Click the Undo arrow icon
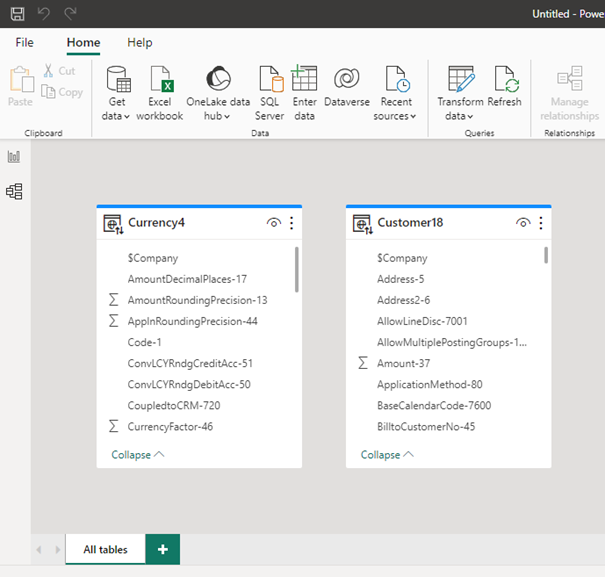Viewport: 605px width, 577px height. click(44, 14)
